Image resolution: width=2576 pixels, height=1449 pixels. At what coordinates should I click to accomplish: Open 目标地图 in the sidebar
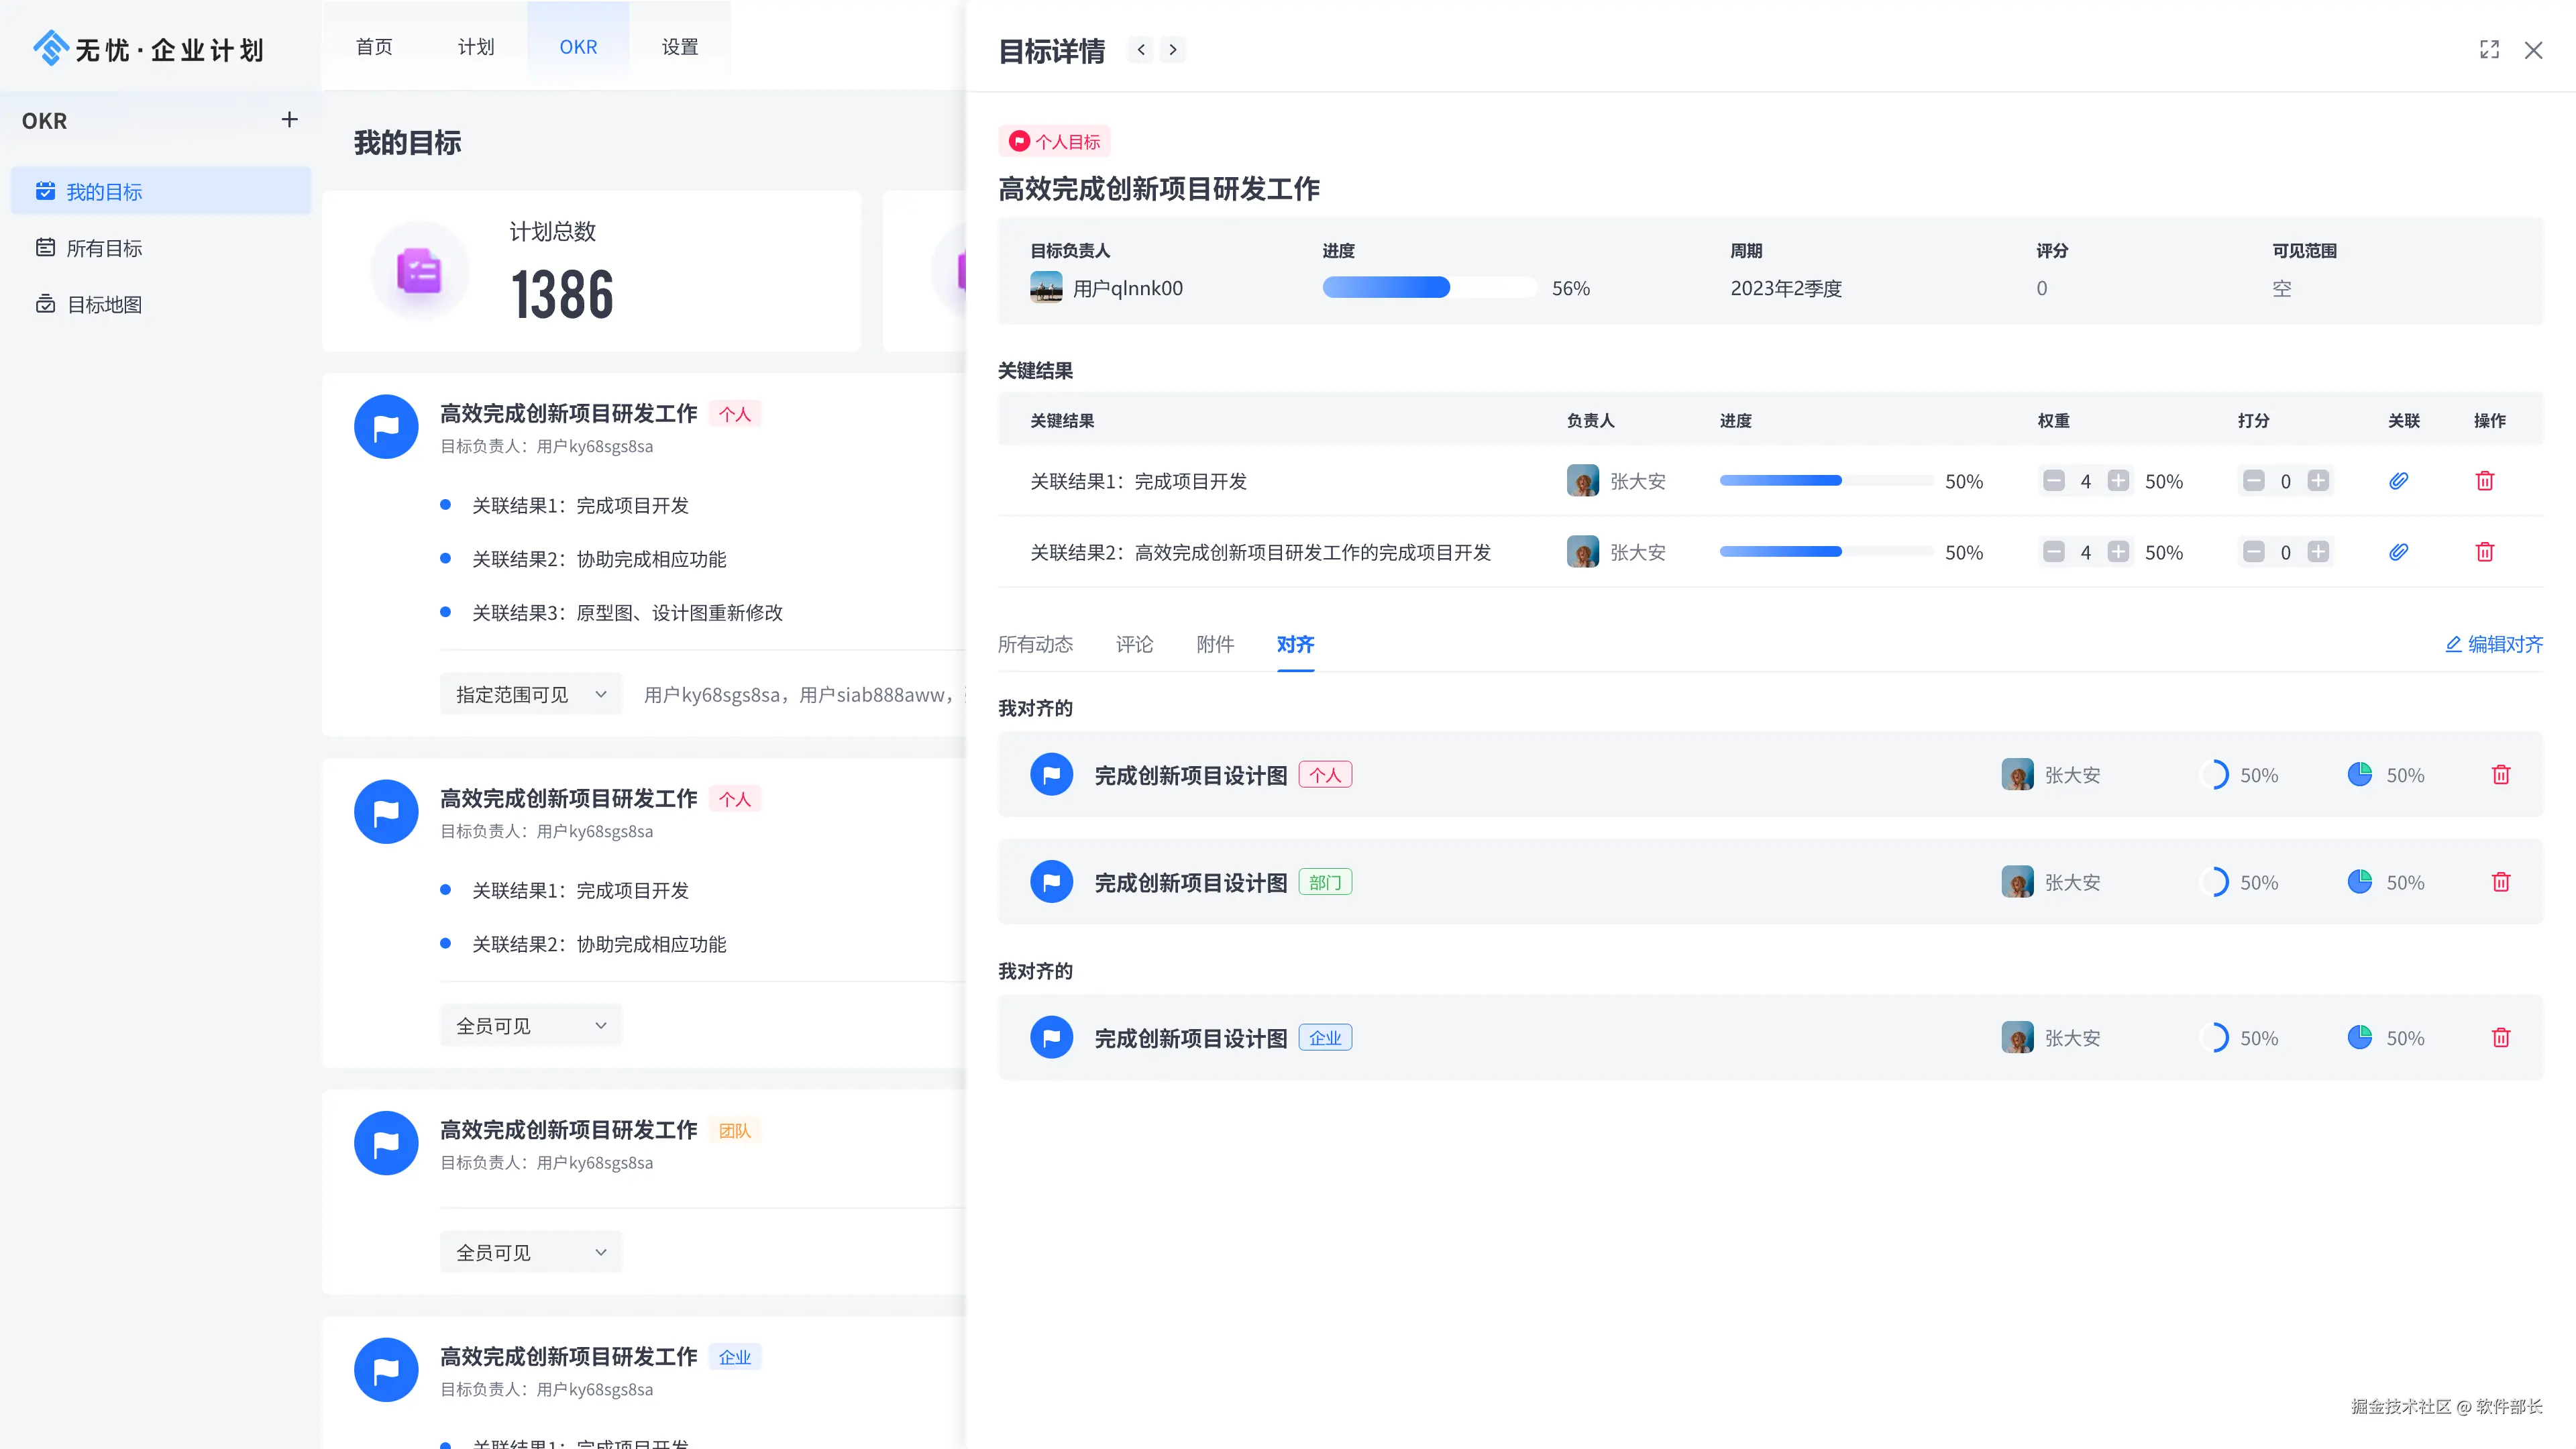tap(104, 304)
